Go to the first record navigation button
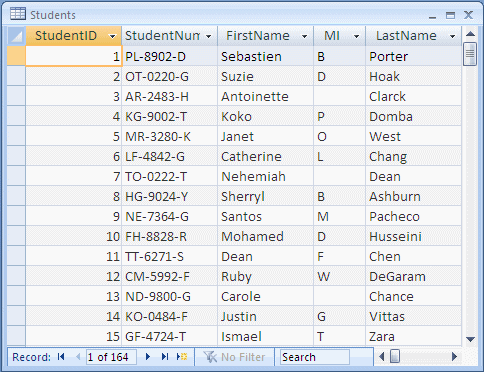The image size is (484, 372). click(x=61, y=357)
